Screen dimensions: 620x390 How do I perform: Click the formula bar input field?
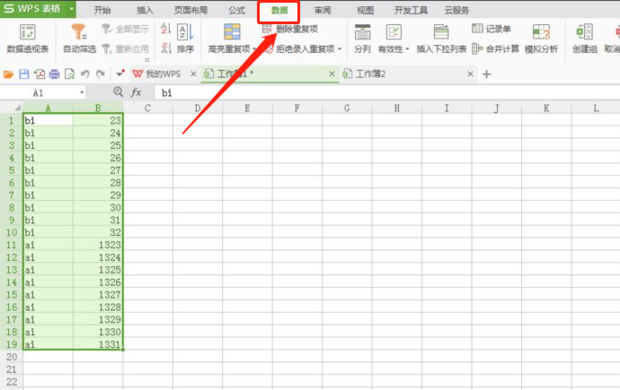click(388, 93)
